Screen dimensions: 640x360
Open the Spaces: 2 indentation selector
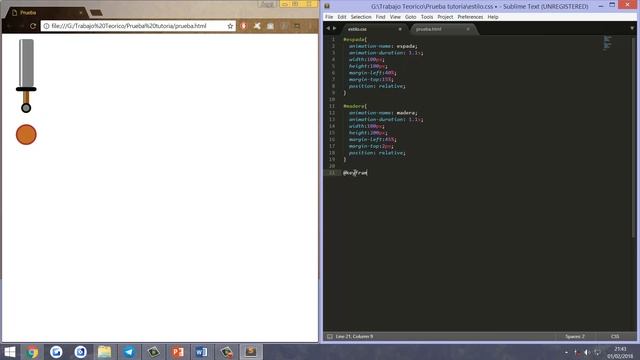tap(575, 336)
